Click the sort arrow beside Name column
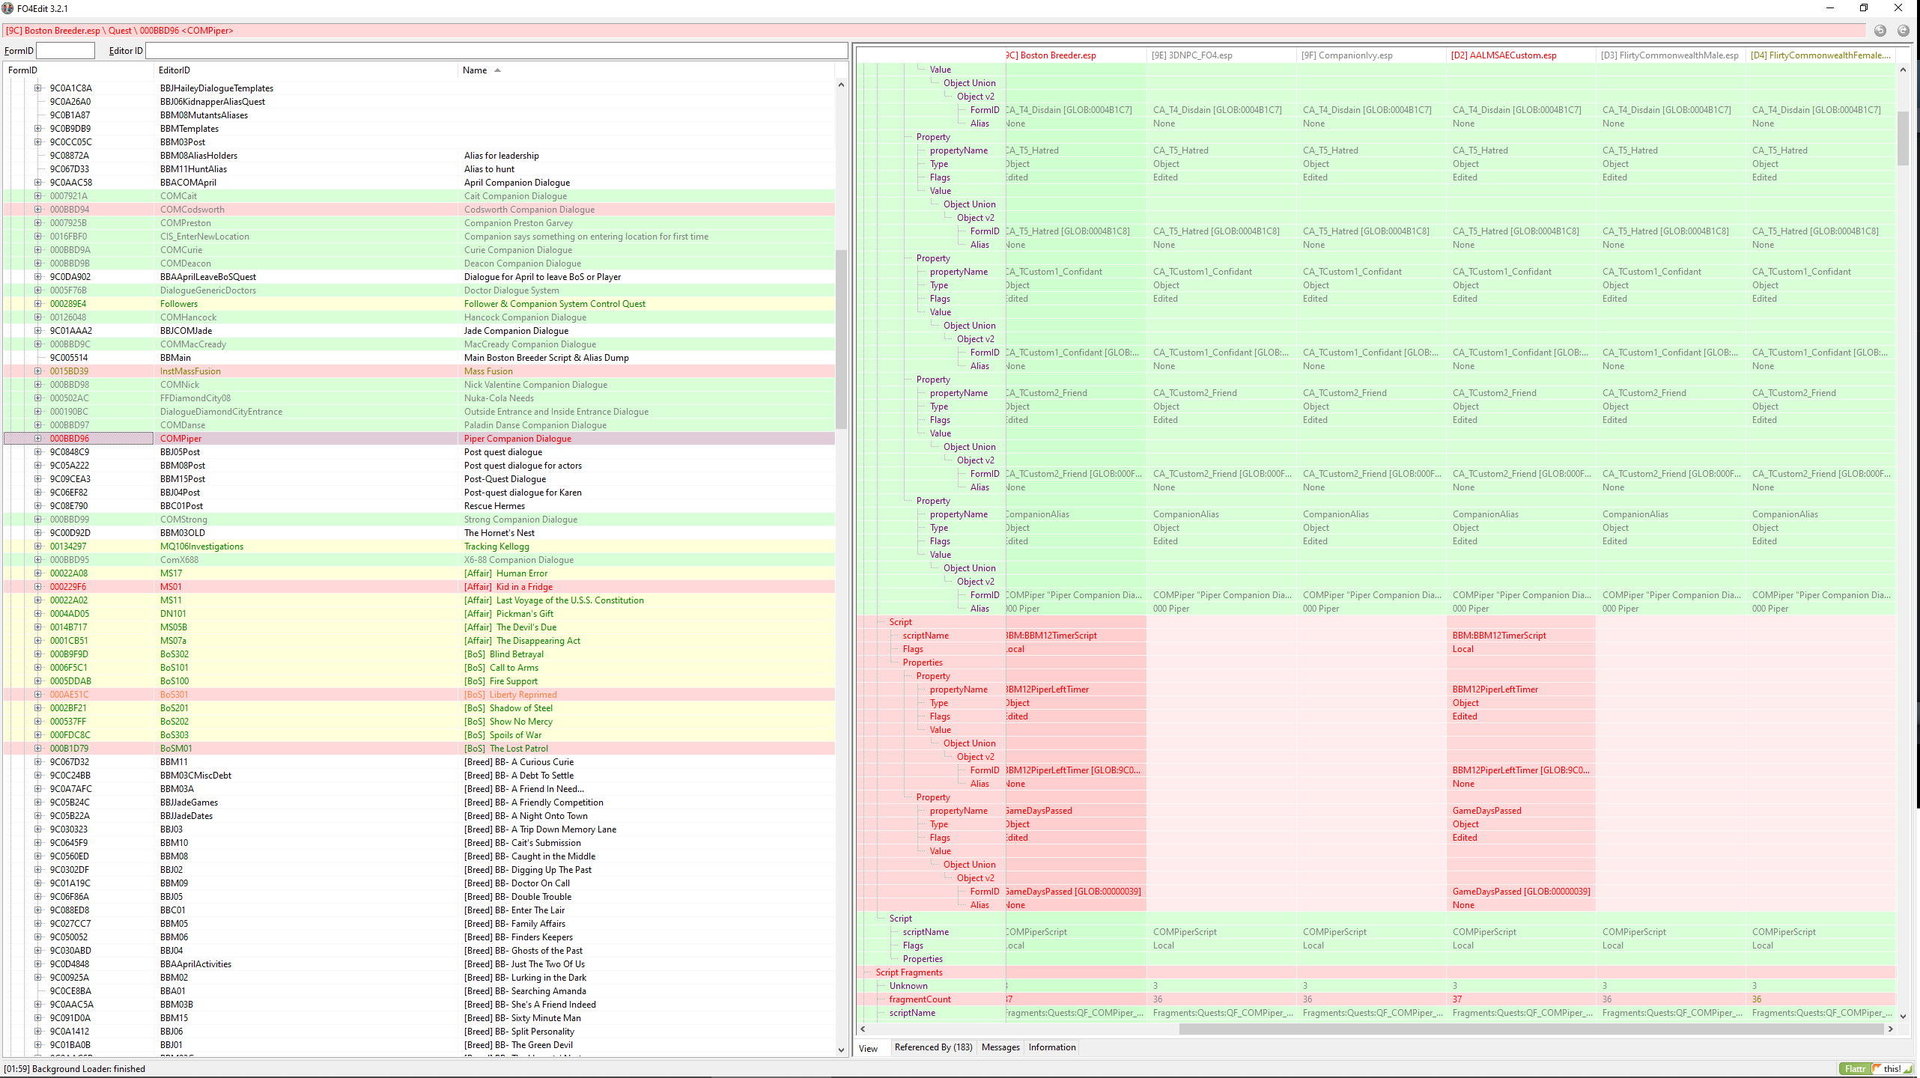The image size is (1920, 1078). click(x=497, y=70)
